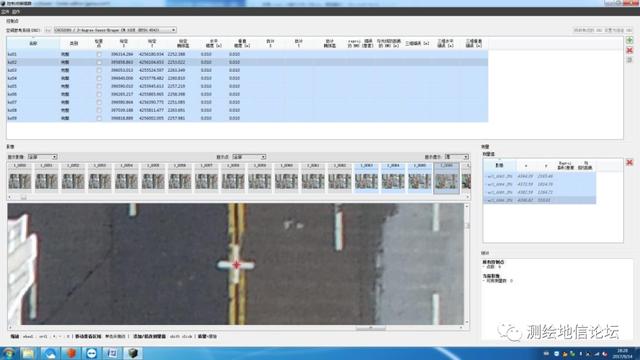Screen dimensions: 640x360
Task: Tick the checkbox in row with height 2260.810
Action: click(x=99, y=78)
